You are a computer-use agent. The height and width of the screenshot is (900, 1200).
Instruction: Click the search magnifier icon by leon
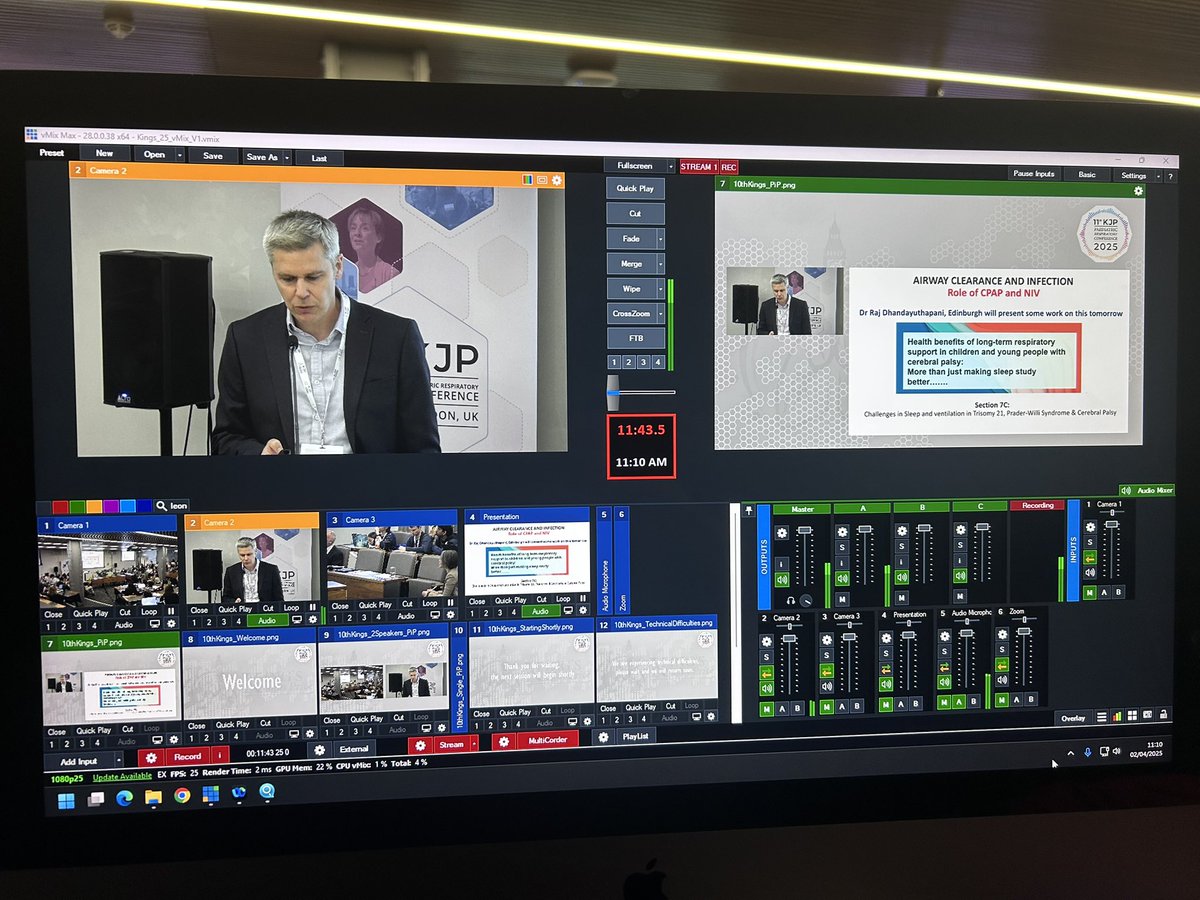[161, 505]
